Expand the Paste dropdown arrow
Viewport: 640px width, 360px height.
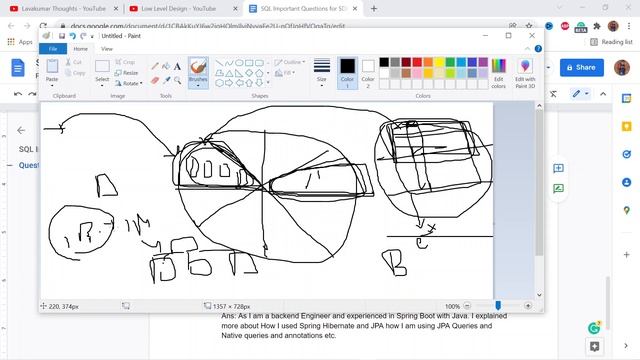(x=52, y=85)
